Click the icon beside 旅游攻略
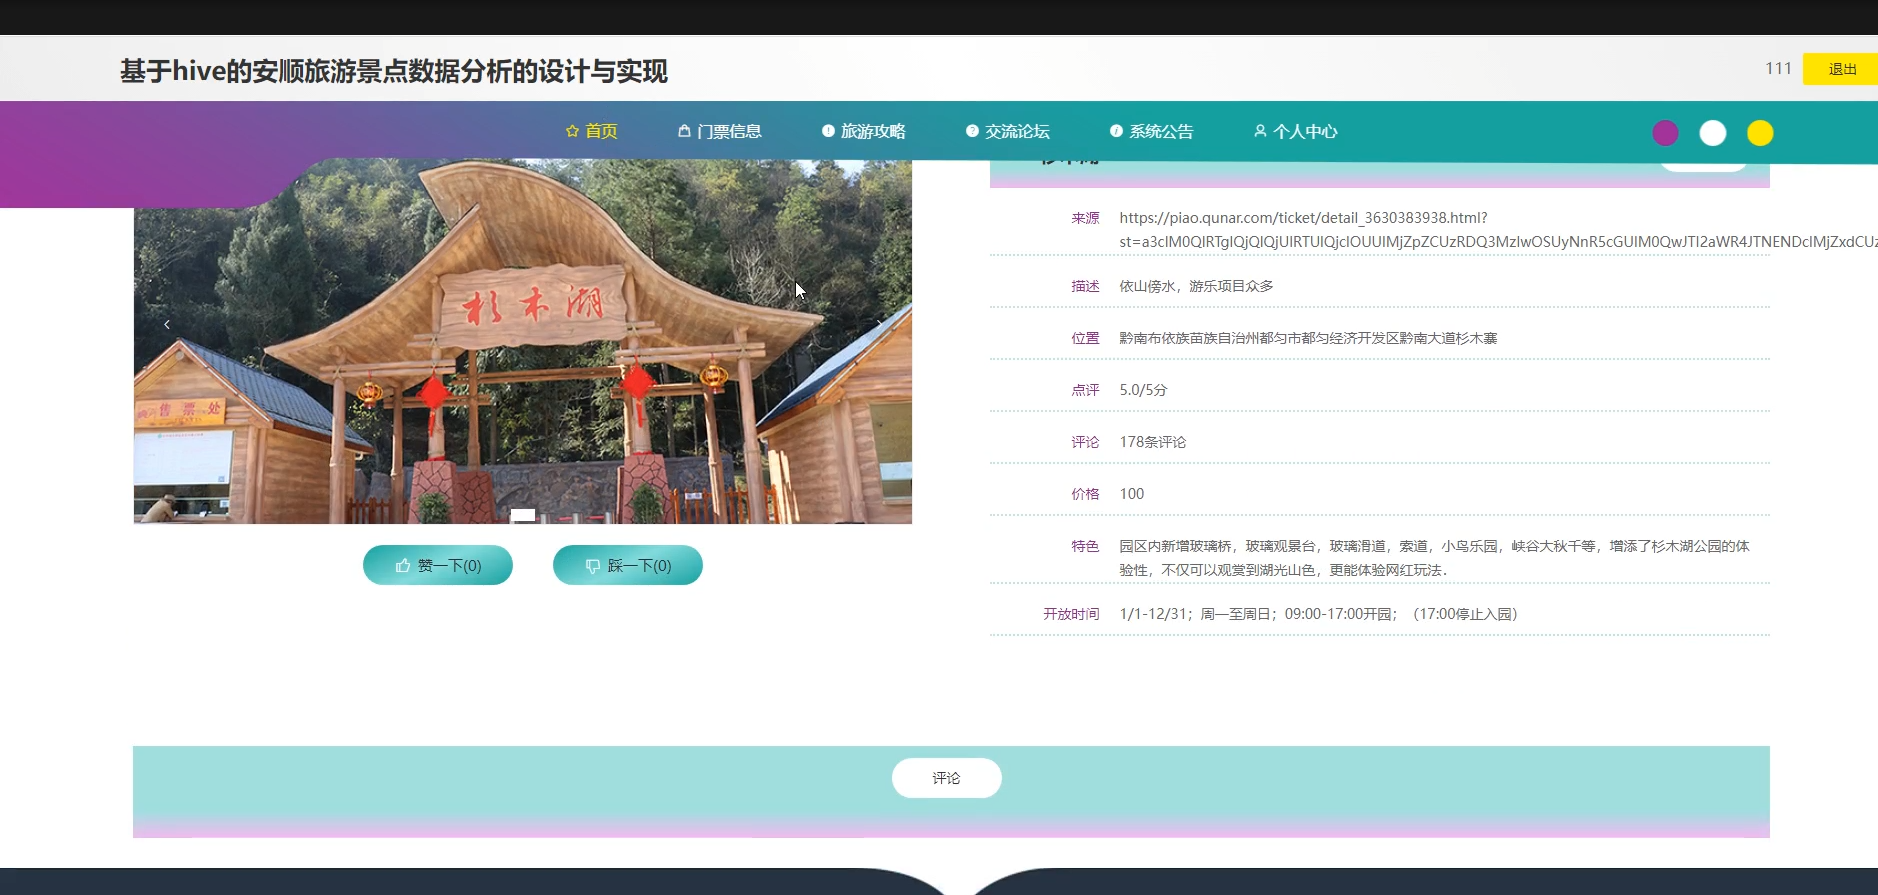The image size is (1878, 895). 828,131
